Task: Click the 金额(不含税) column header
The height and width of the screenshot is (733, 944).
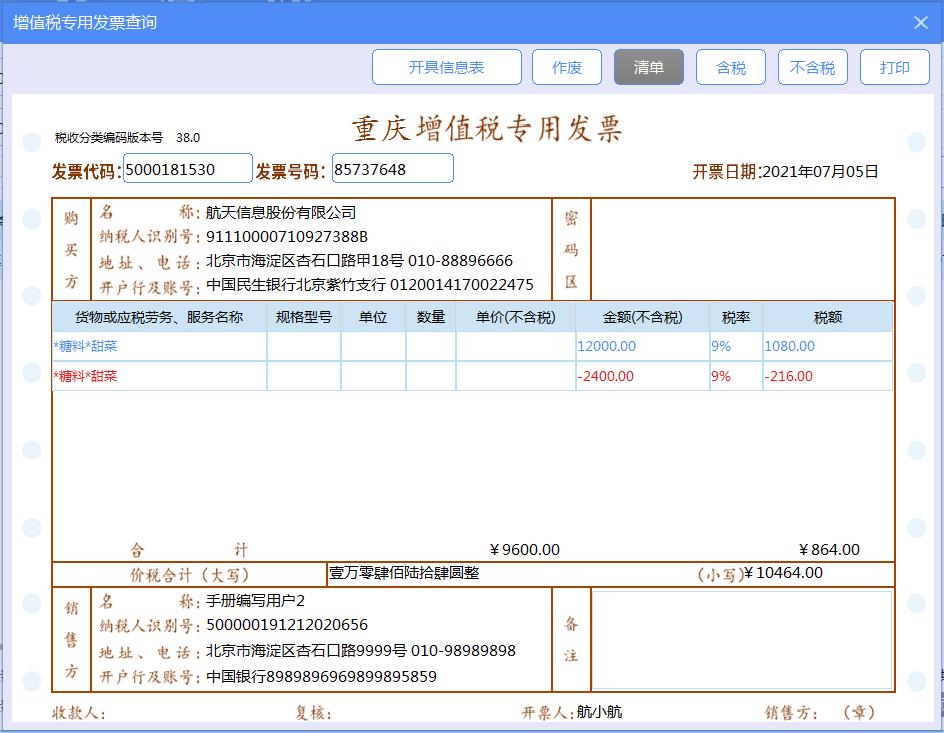Action: click(x=643, y=315)
